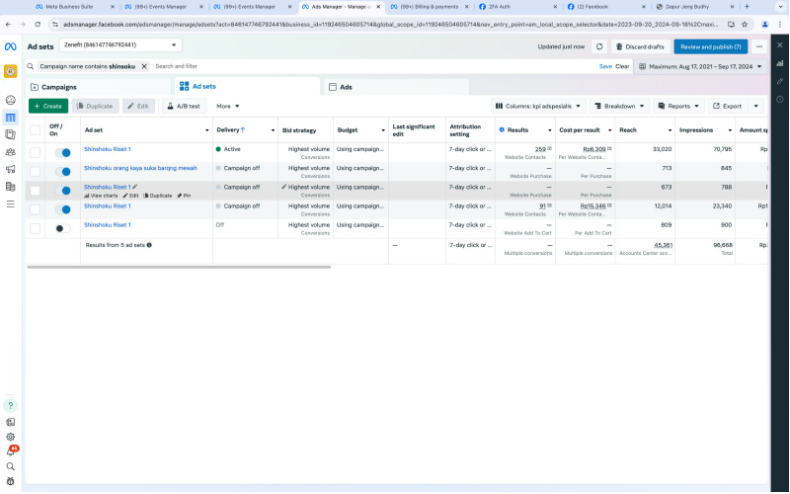Click the Meta logo icon
The height and width of the screenshot is (494, 790).
point(10,46)
